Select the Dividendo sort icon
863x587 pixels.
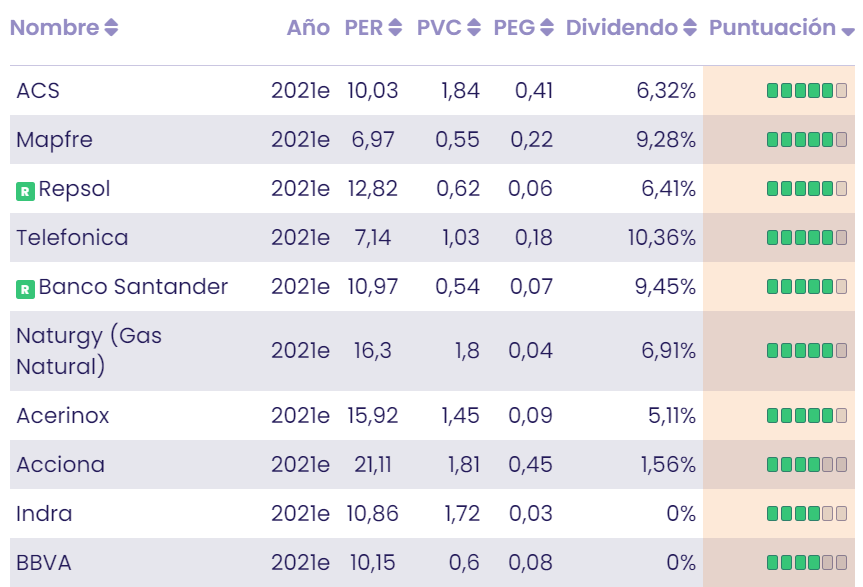[x=690, y=28]
